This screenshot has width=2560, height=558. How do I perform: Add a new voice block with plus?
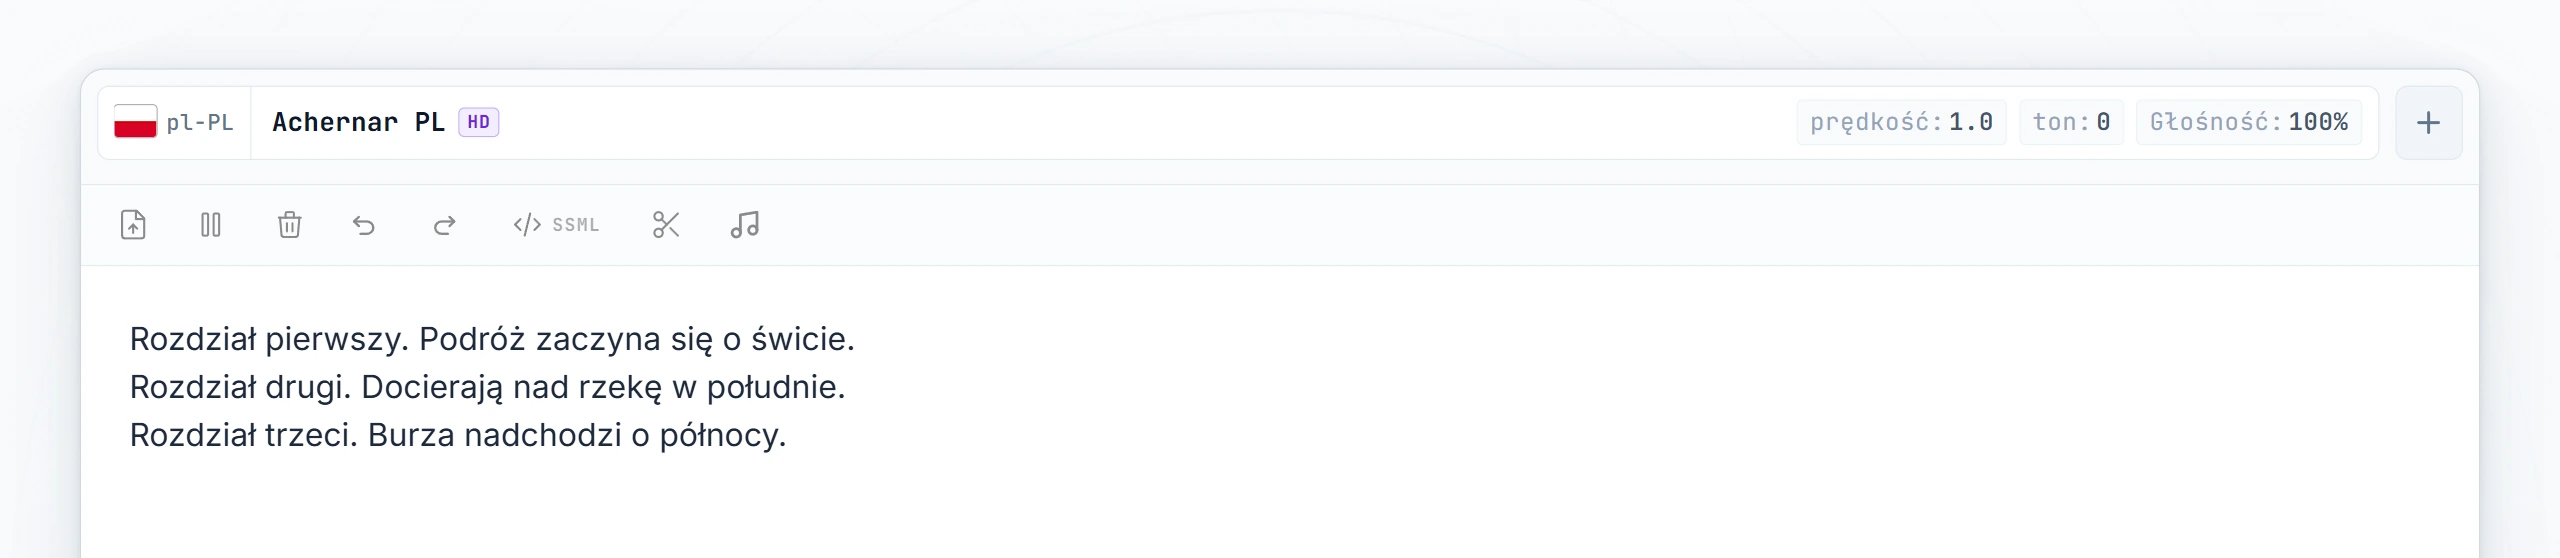2428,123
